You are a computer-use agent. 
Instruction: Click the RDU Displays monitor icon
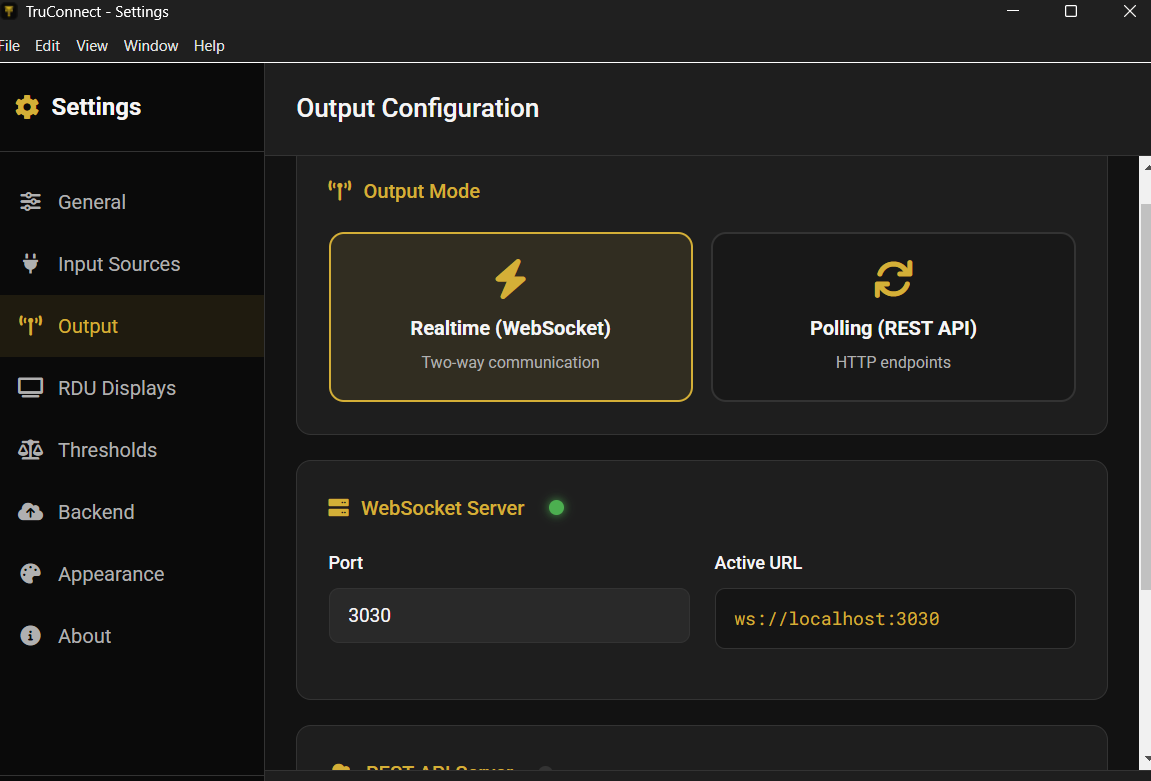(x=30, y=388)
